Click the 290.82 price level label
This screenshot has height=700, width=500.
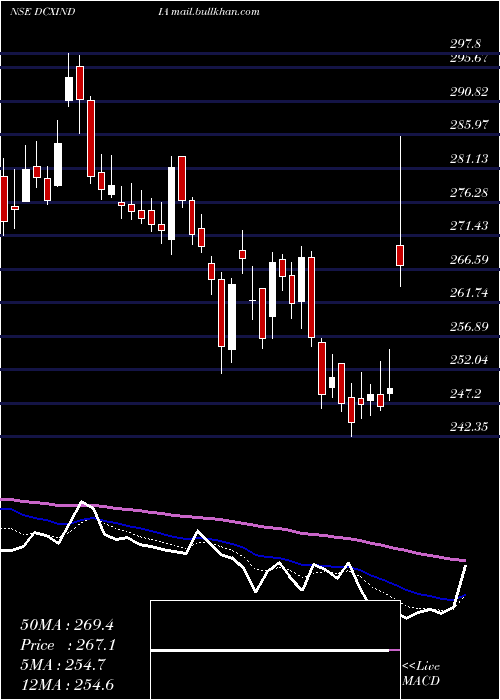[x=468, y=92]
